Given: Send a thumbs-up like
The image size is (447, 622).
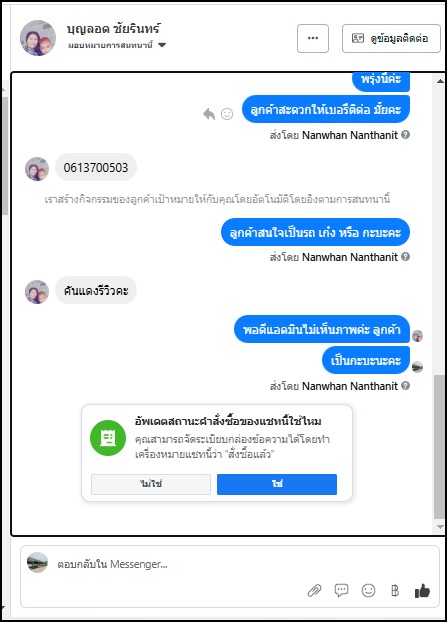Looking at the screenshot, I should click(422, 591).
